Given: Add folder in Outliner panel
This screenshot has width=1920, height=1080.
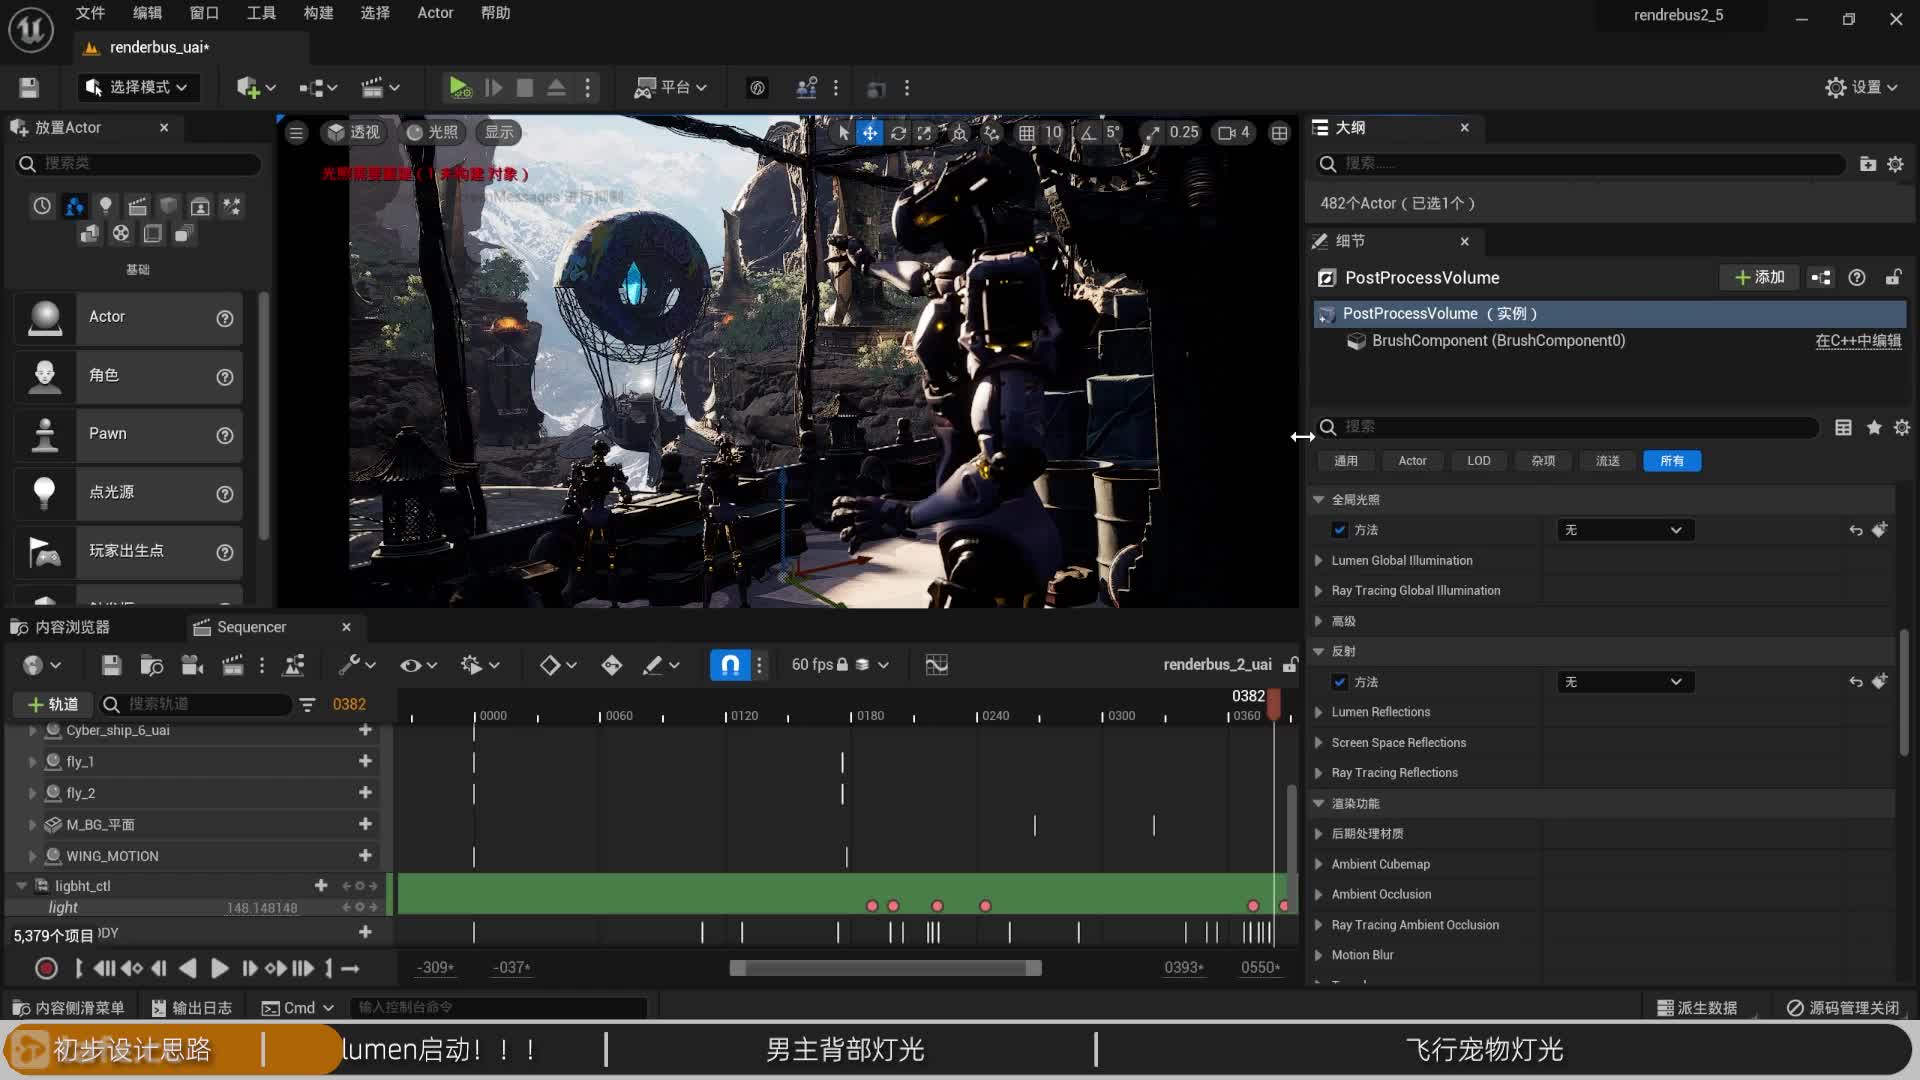Looking at the screenshot, I should [1867, 164].
